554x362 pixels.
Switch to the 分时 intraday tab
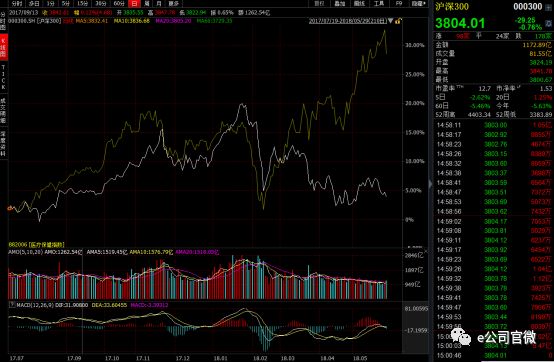click(17, 4)
